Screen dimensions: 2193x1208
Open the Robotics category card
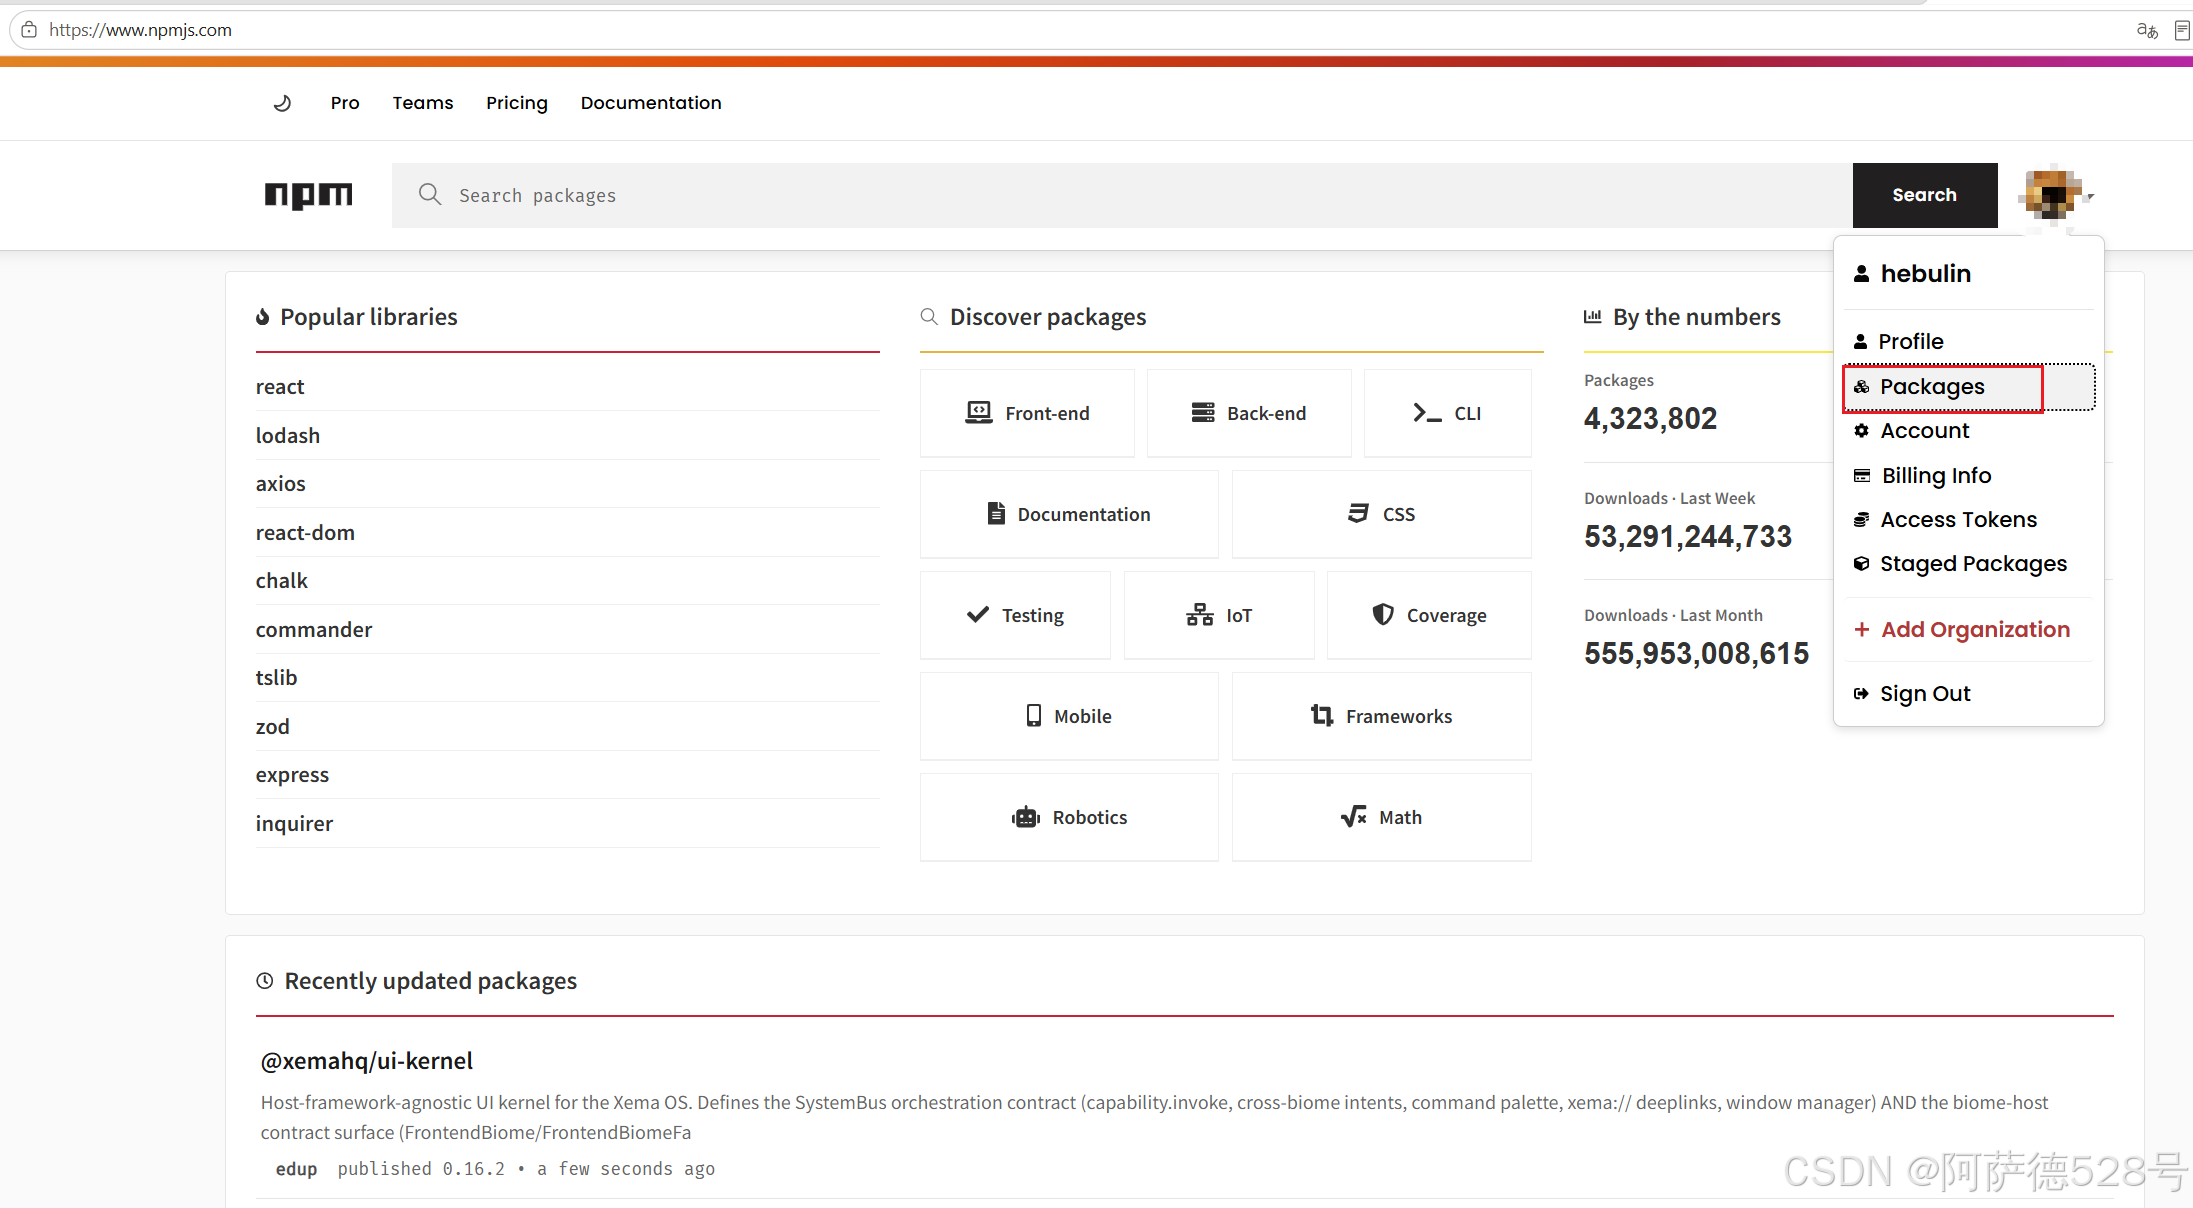tap(1069, 817)
